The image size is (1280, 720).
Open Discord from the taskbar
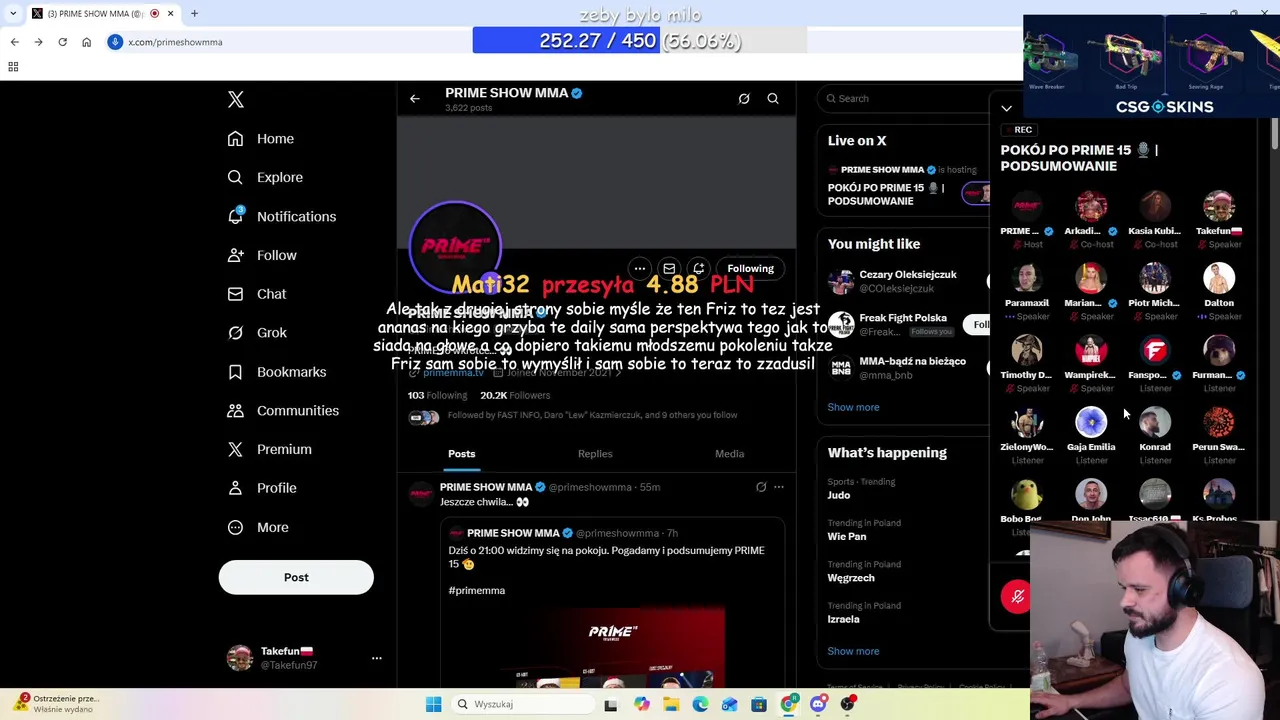point(818,705)
